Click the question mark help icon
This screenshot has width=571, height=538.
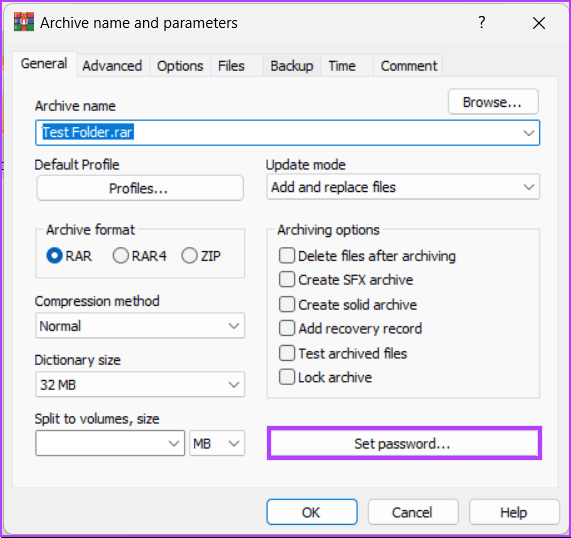[x=481, y=23]
